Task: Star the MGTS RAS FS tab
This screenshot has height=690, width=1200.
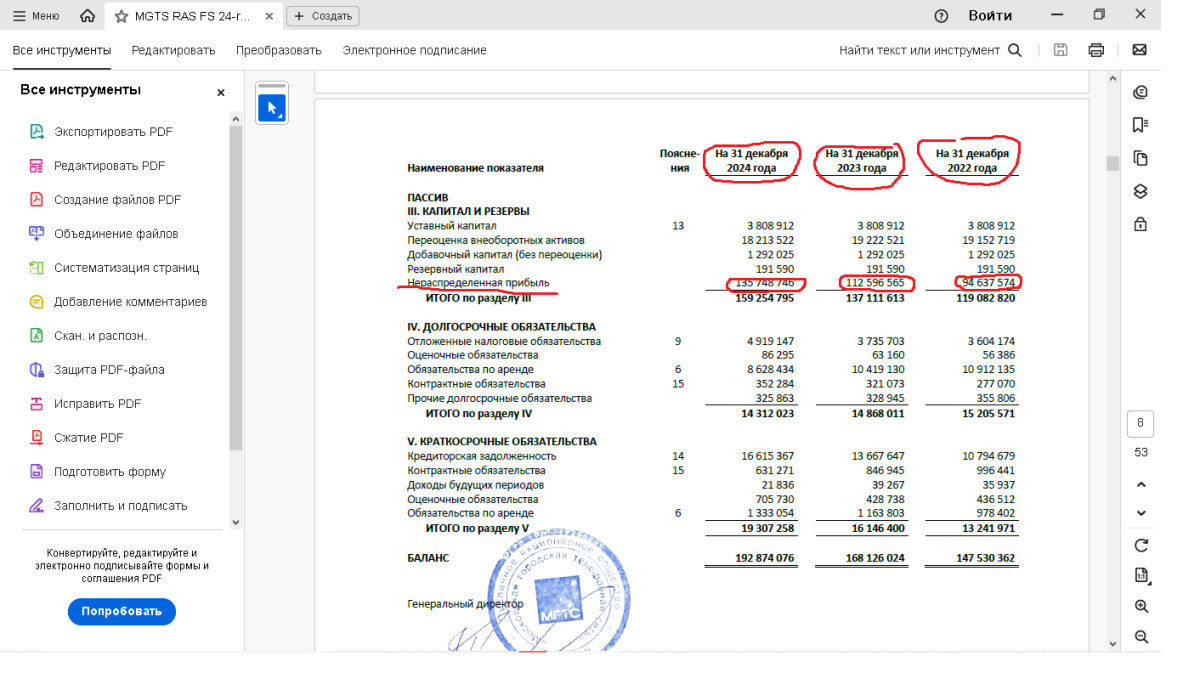Action: point(122,16)
